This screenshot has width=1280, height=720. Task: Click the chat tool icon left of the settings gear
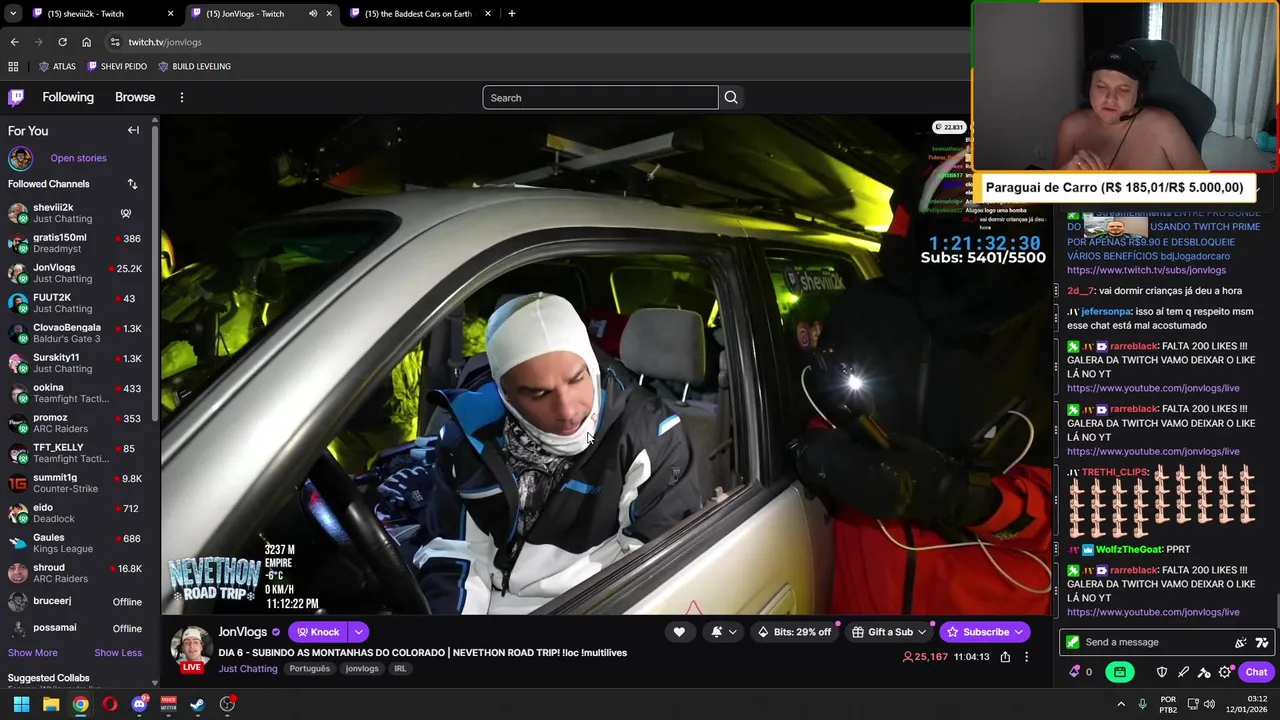(1204, 672)
